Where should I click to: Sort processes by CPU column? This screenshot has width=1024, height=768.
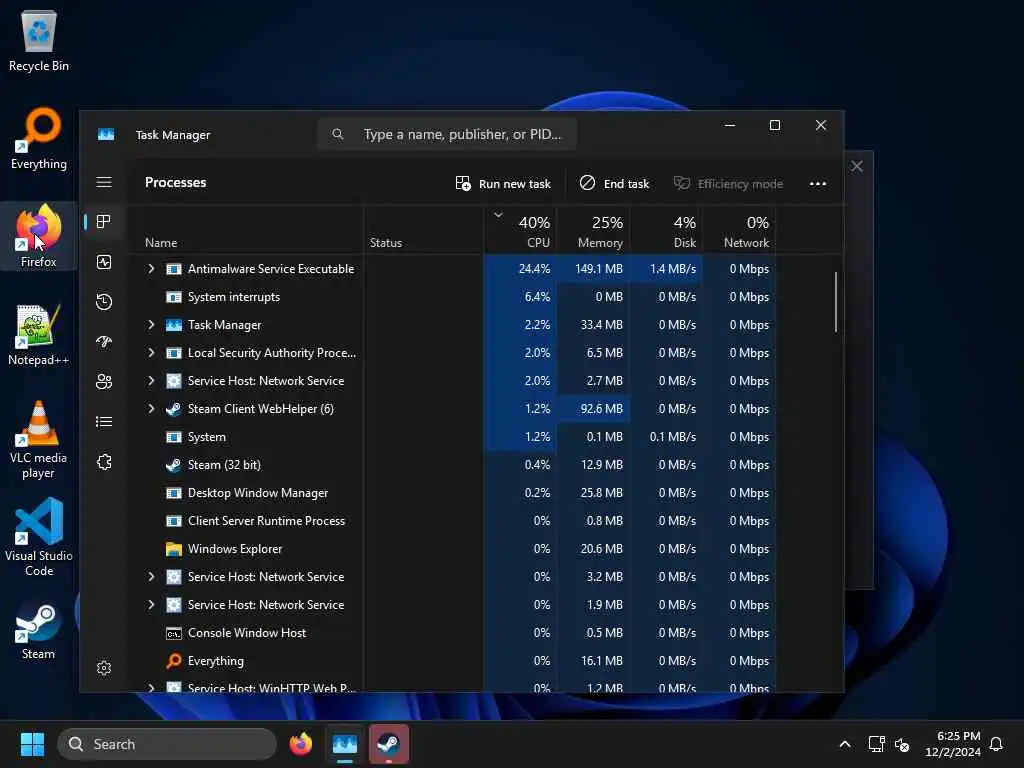(520, 231)
